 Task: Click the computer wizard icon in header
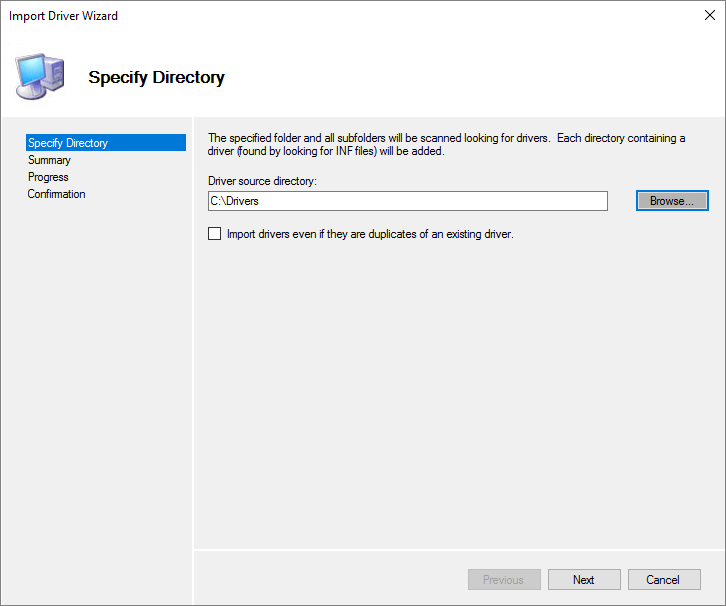click(x=40, y=75)
